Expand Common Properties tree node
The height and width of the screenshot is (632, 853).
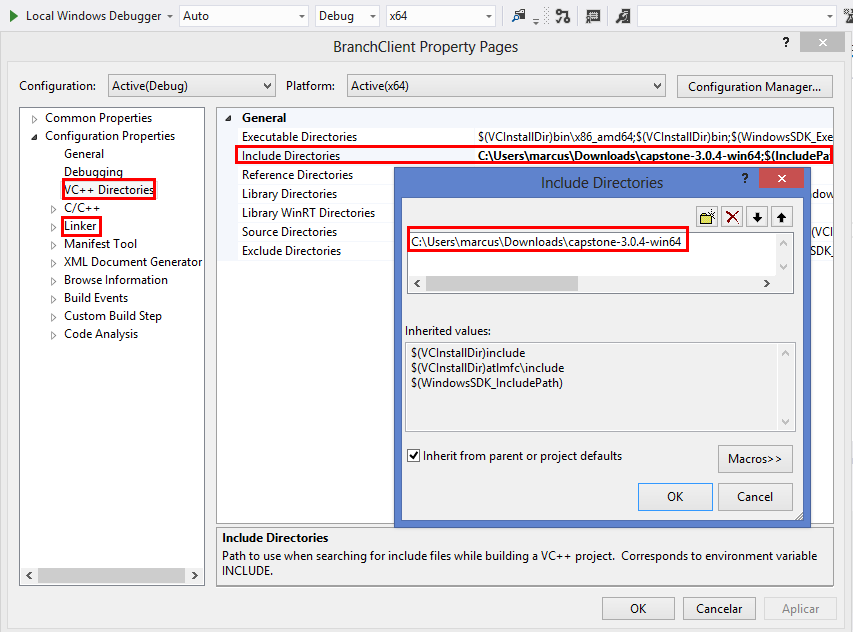click(34, 119)
